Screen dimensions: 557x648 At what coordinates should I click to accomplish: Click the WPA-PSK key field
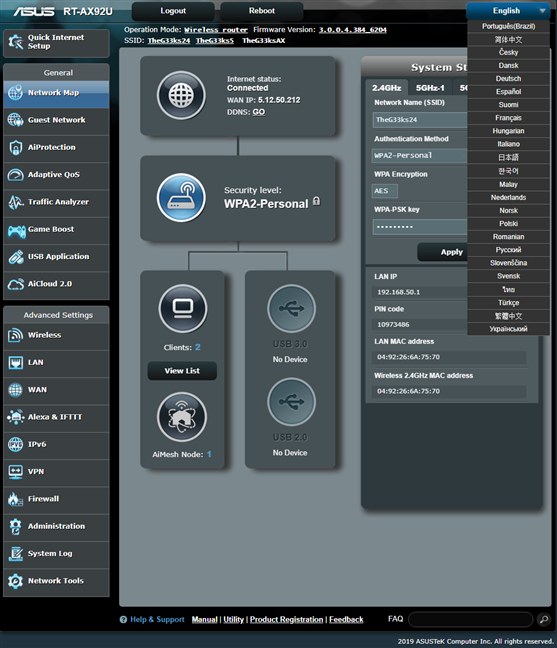pyautogui.click(x=420, y=226)
